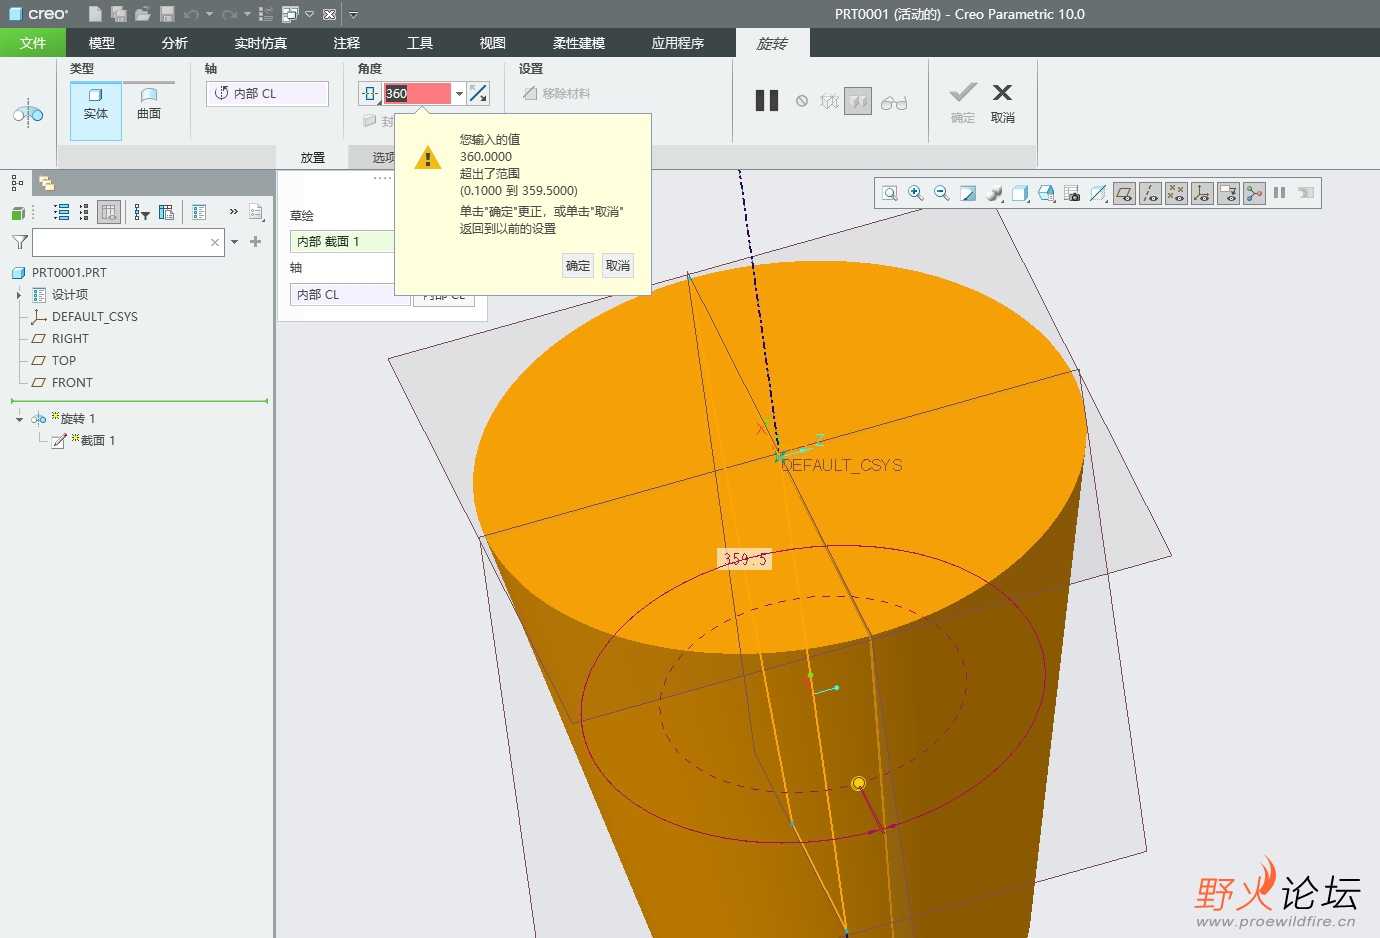Expand the 设计项 tree node
The width and height of the screenshot is (1380, 938).
click(19, 294)
